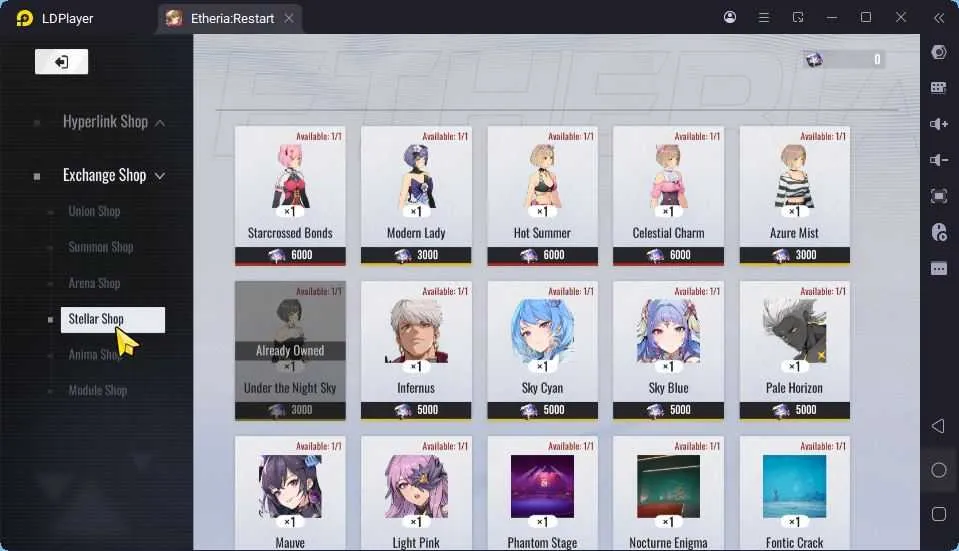The width and height of the screenshot is (959, 551).
Task: Close the Etheria:Restart tab
Action: 289,18
